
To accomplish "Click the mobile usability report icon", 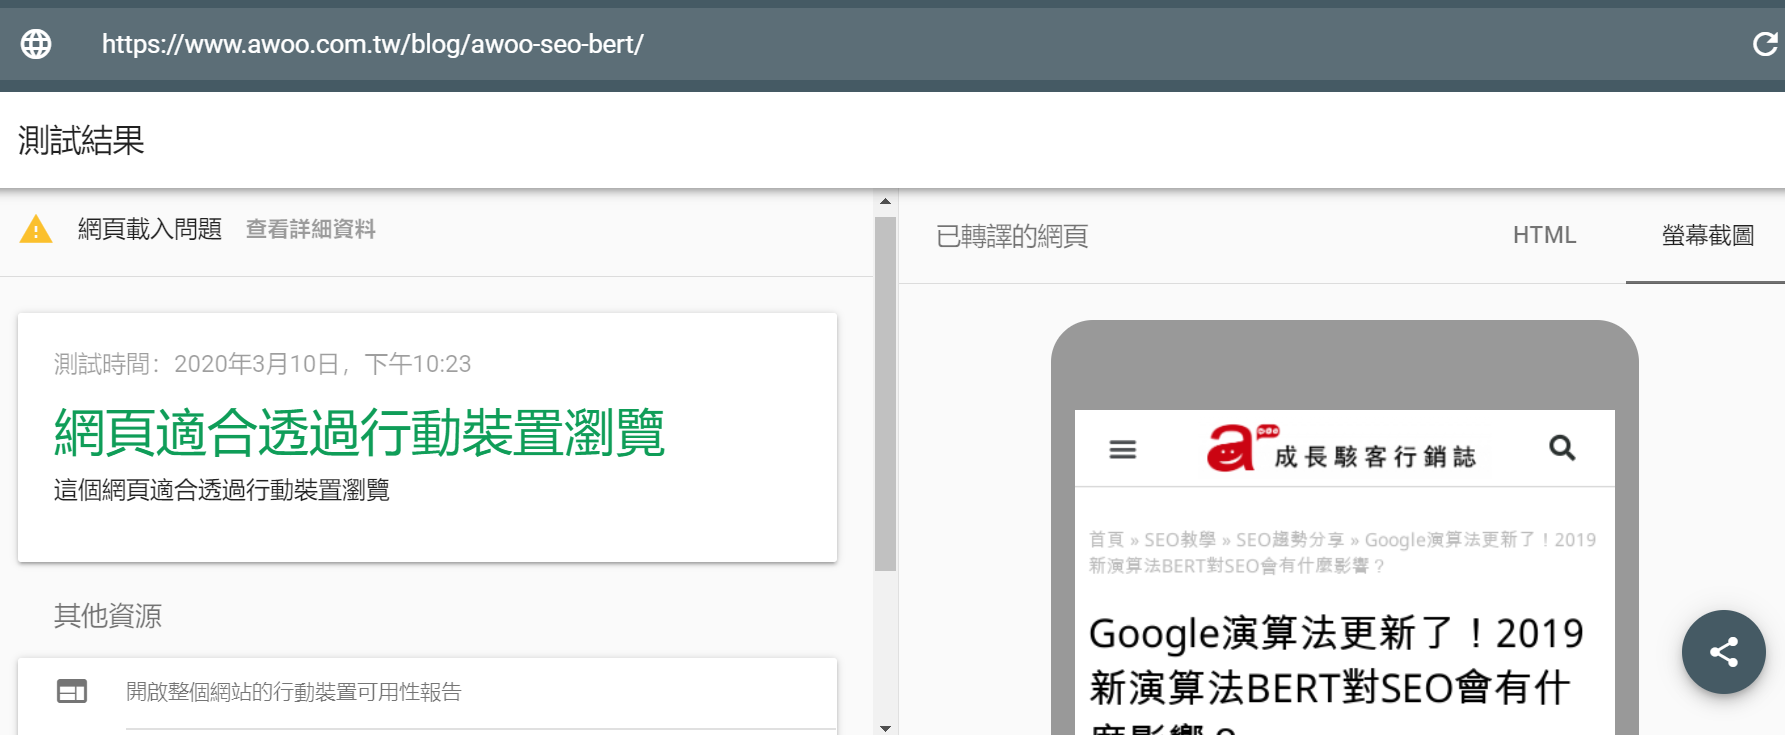I will [x=72, y=691].
